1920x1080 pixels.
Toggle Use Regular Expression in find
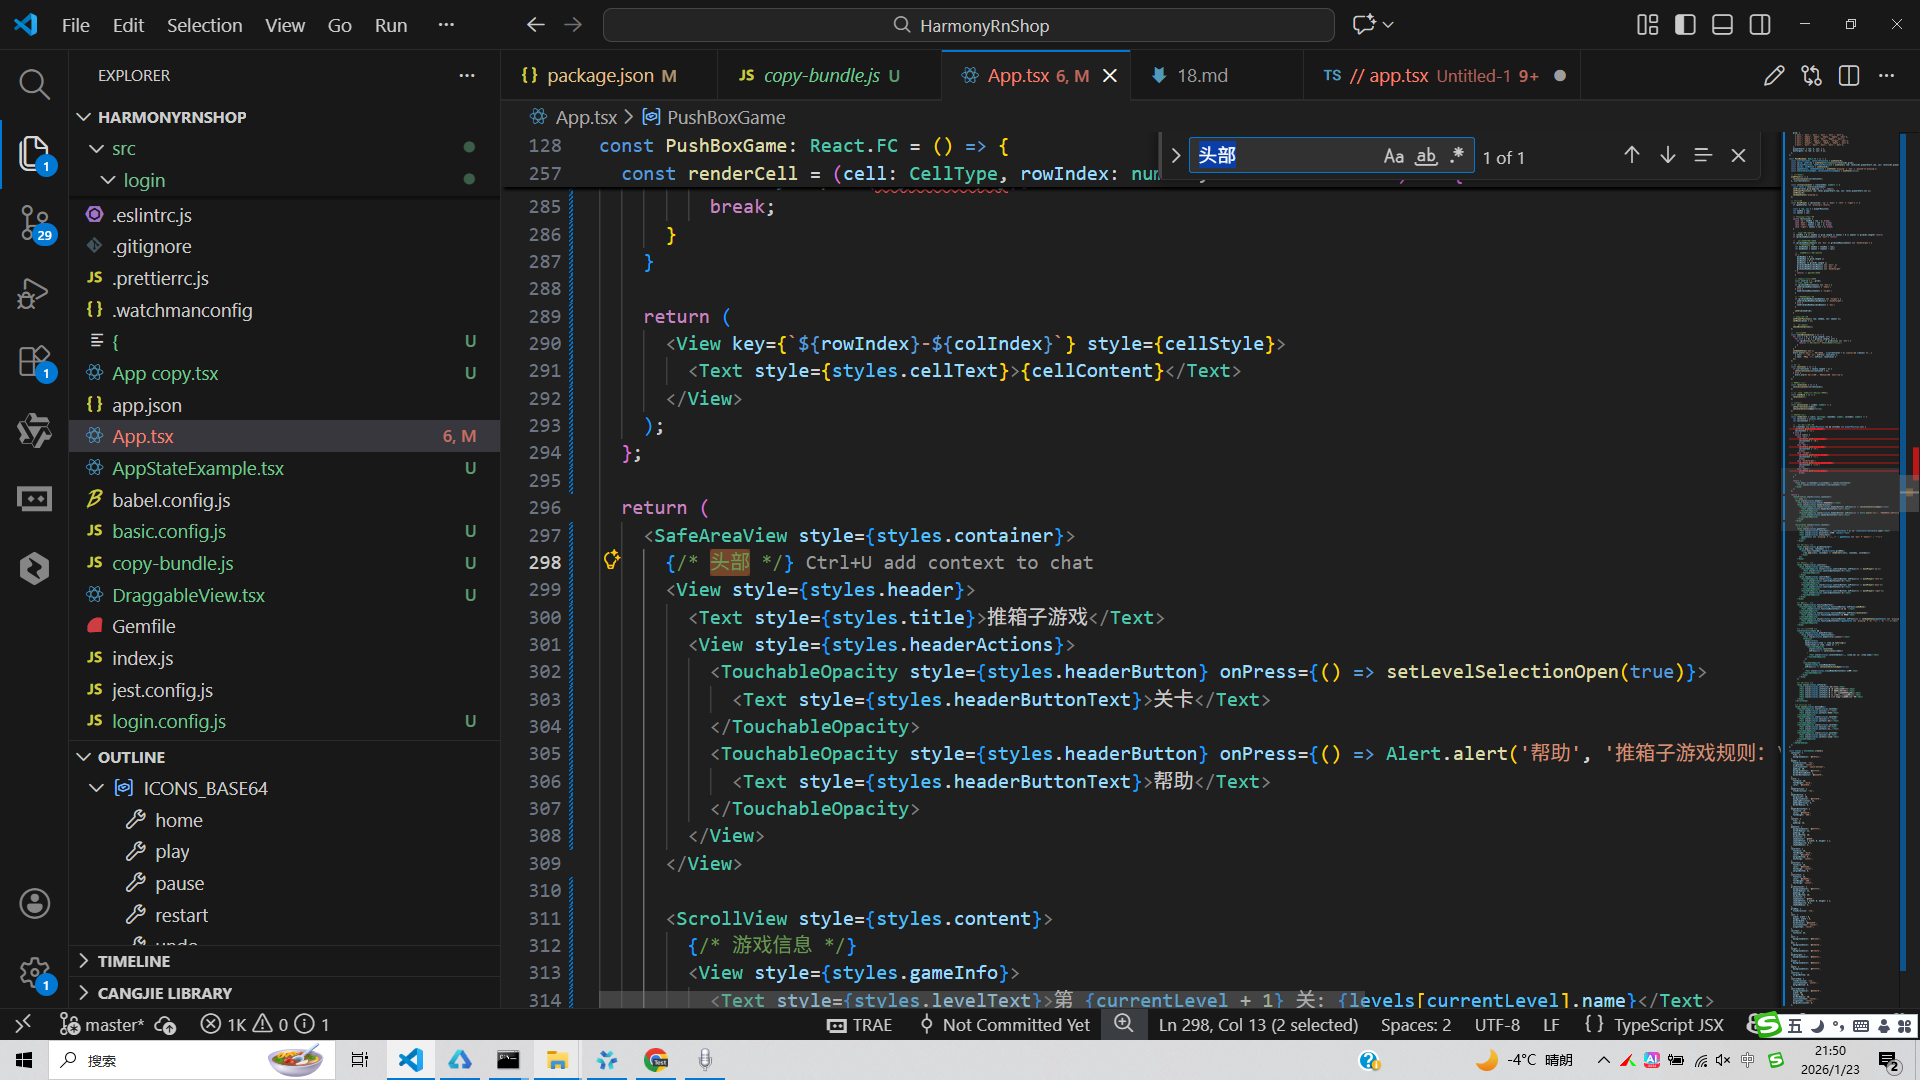coord(1457,156)
